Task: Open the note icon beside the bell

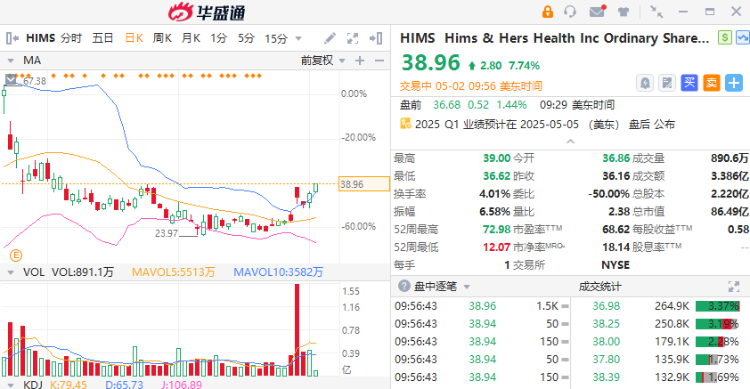Action: [x=667, y=83]
